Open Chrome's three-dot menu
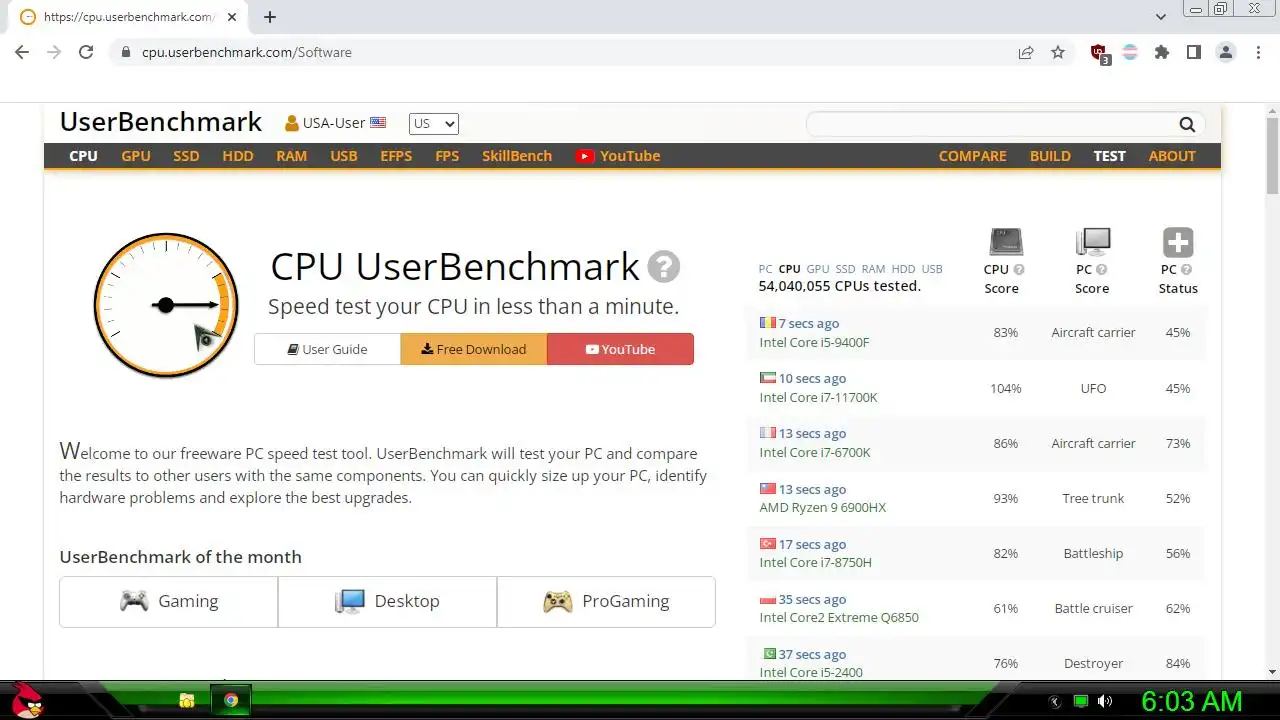This screenshot has height=720, width=1280. tap(1258, 52)
